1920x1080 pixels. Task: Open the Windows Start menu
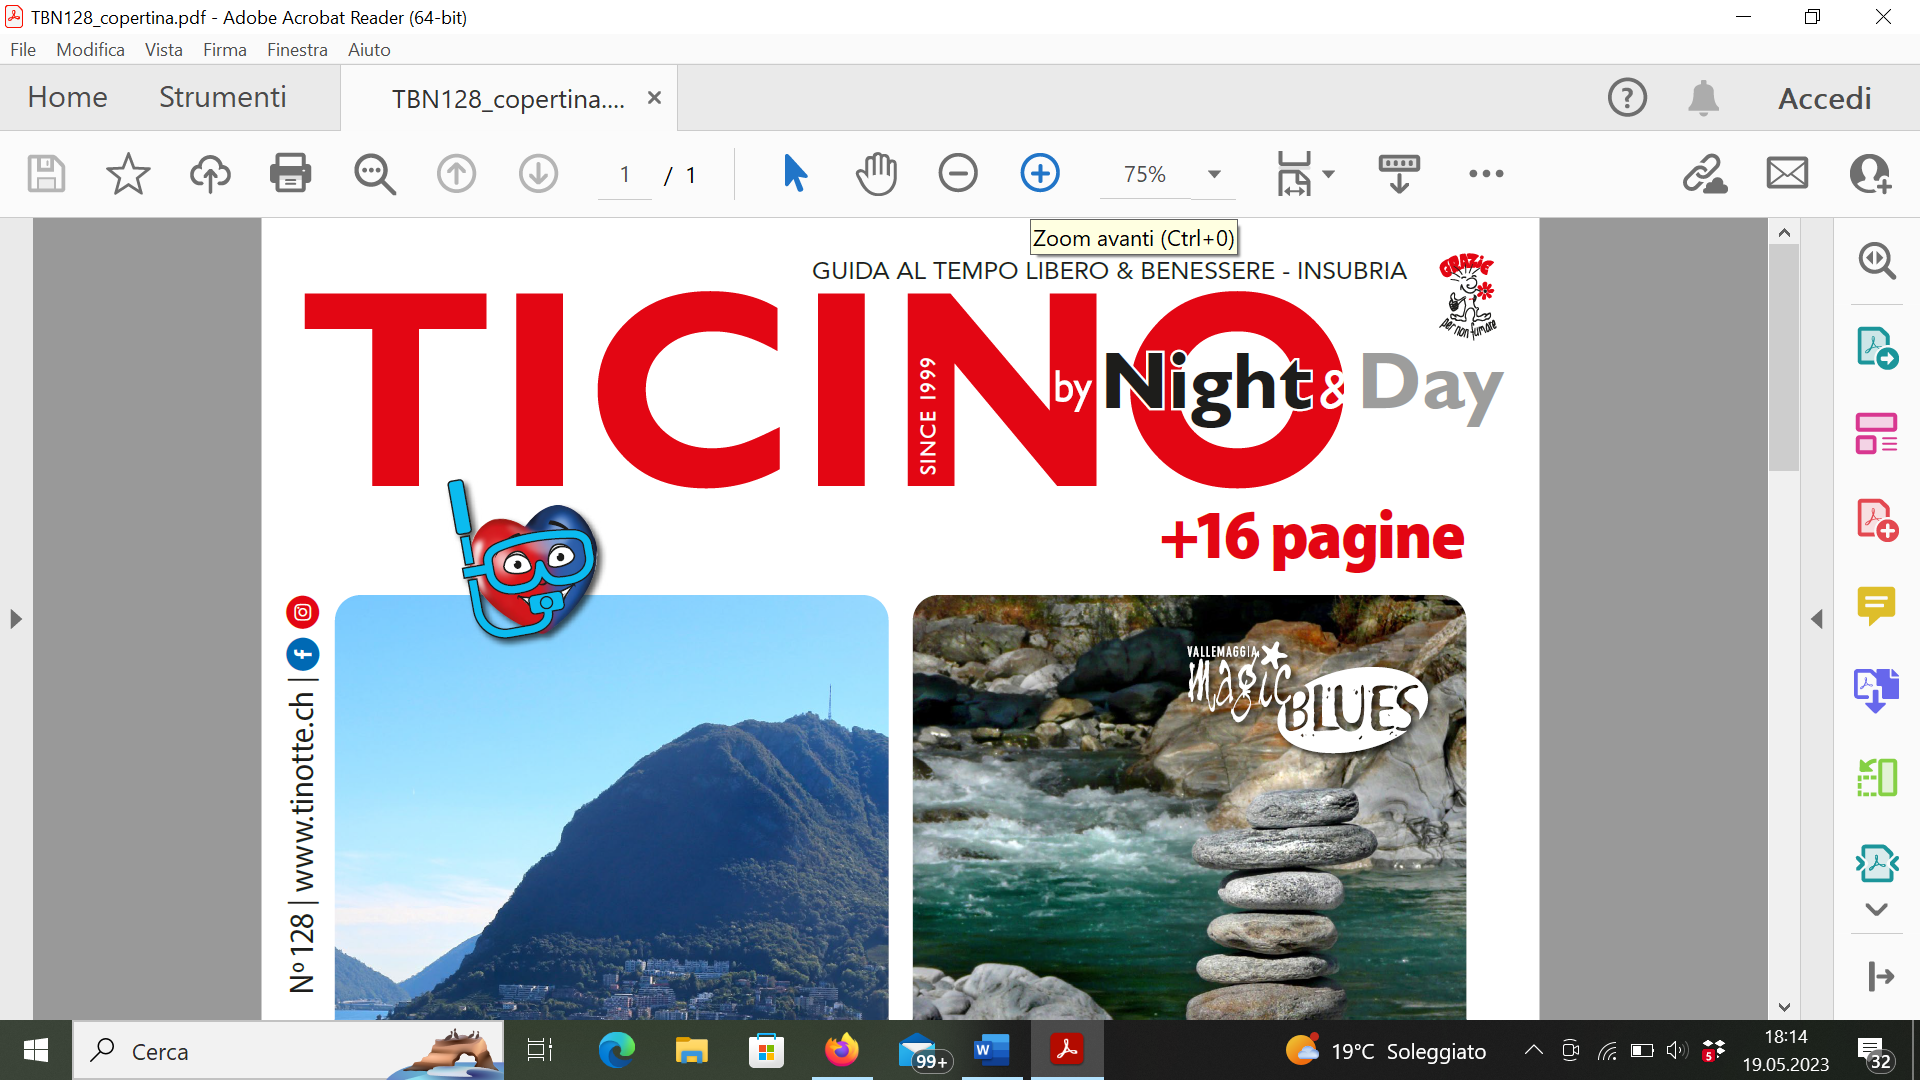[36, 1050]
